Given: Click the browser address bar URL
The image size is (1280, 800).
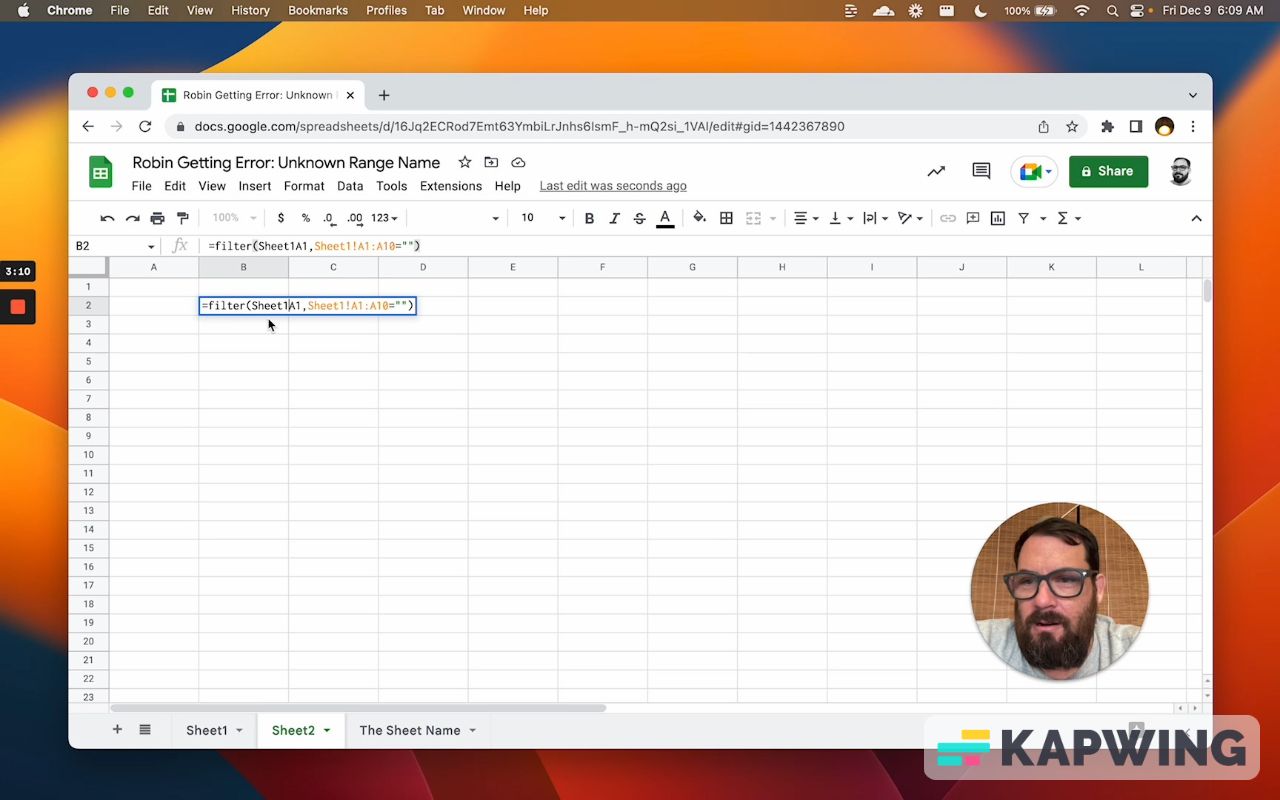Looking at the screenshot, I should point(519,127).
